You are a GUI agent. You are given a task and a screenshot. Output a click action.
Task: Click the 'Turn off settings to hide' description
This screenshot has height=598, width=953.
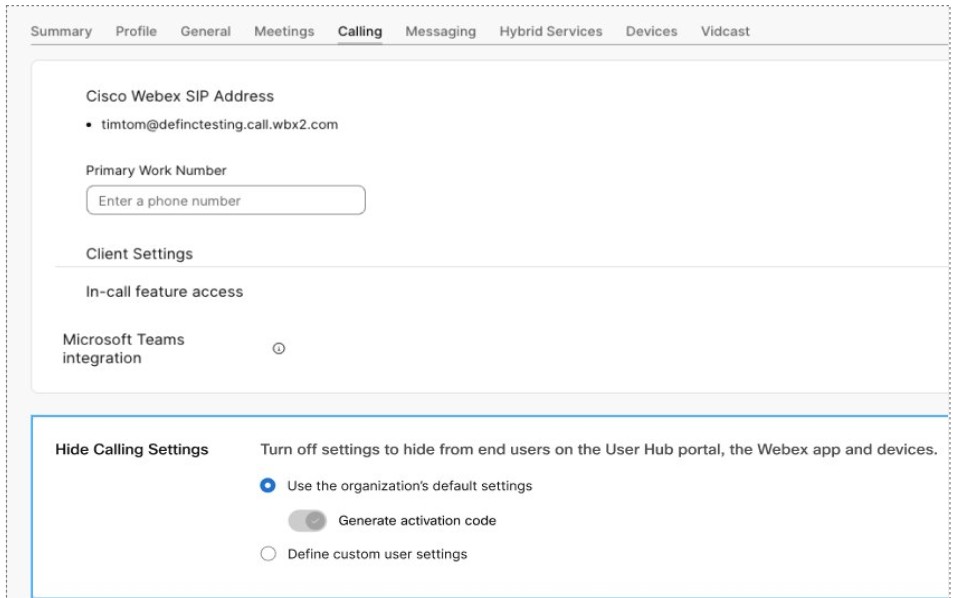coord(599,449)
